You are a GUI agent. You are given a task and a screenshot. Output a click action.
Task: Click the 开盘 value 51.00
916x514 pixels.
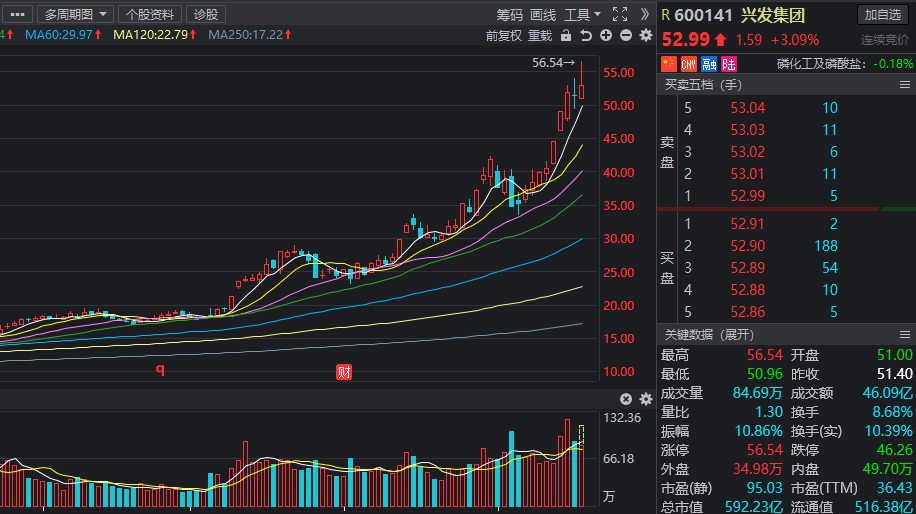pos(894,355)
